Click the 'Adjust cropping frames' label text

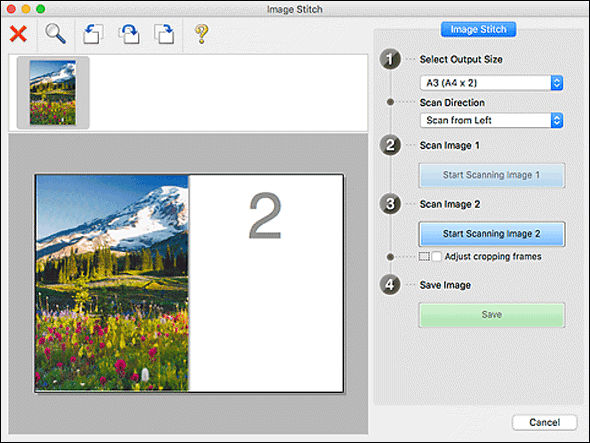click(493, 257)
